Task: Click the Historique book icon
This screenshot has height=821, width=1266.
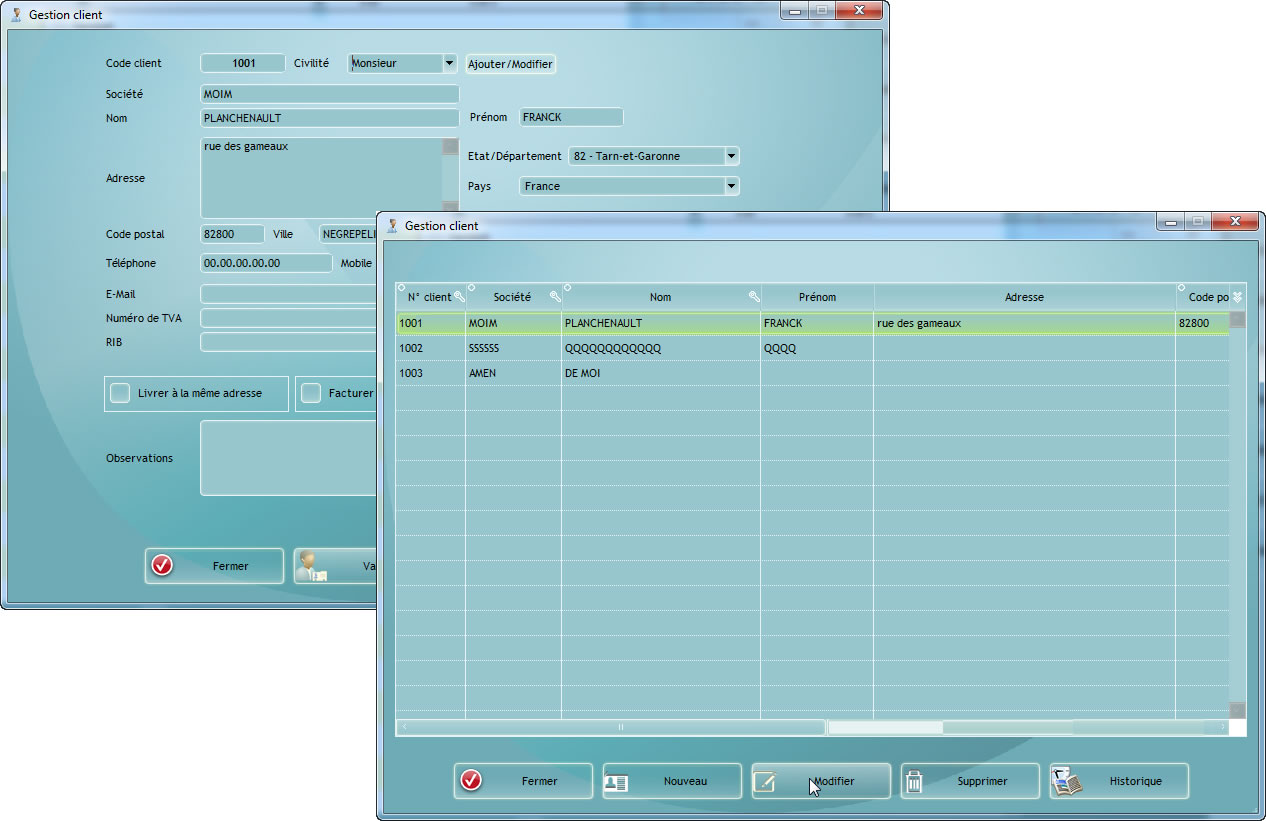Action: click(x=1066, y=782)
